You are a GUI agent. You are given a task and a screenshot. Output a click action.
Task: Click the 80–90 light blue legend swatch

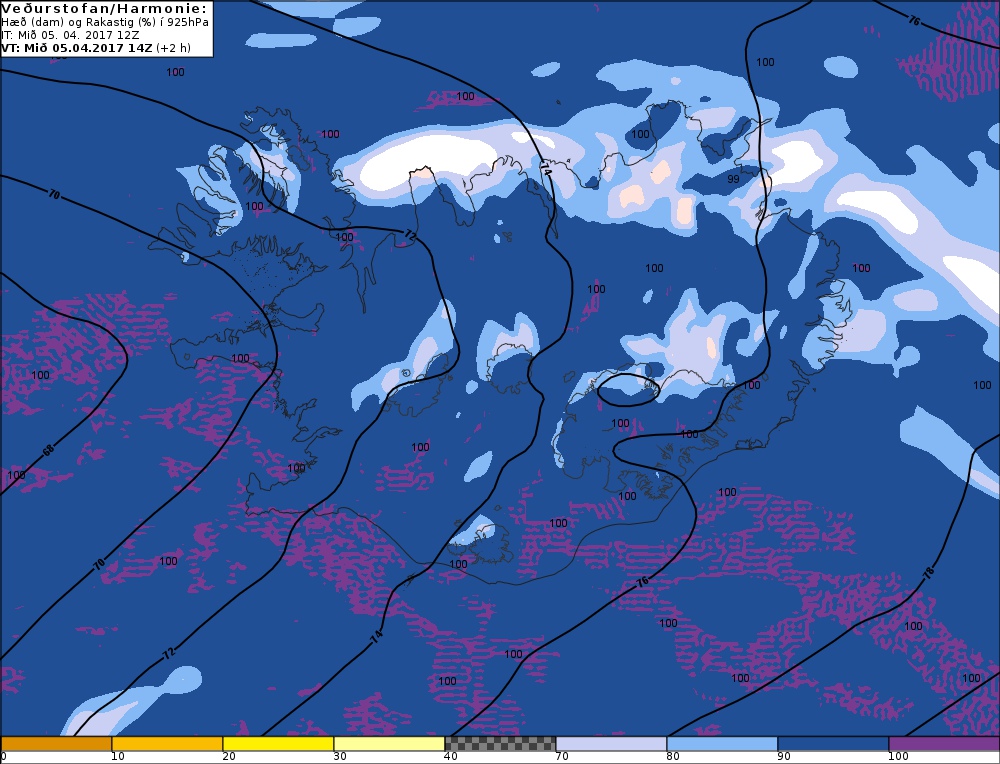[x=722, y=744]
